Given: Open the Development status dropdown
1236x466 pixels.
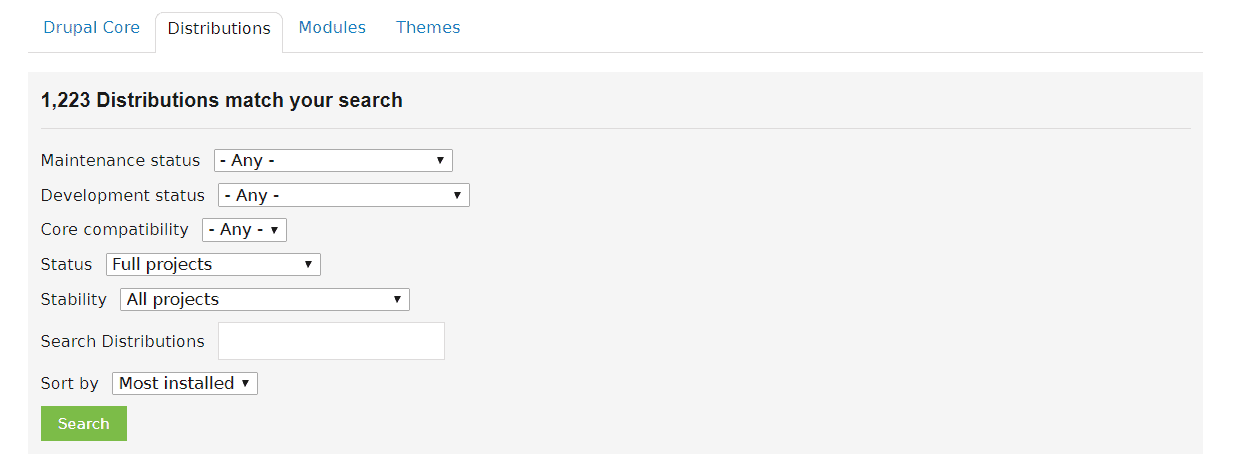Looking at the screenshot, I should pos(344,195).
